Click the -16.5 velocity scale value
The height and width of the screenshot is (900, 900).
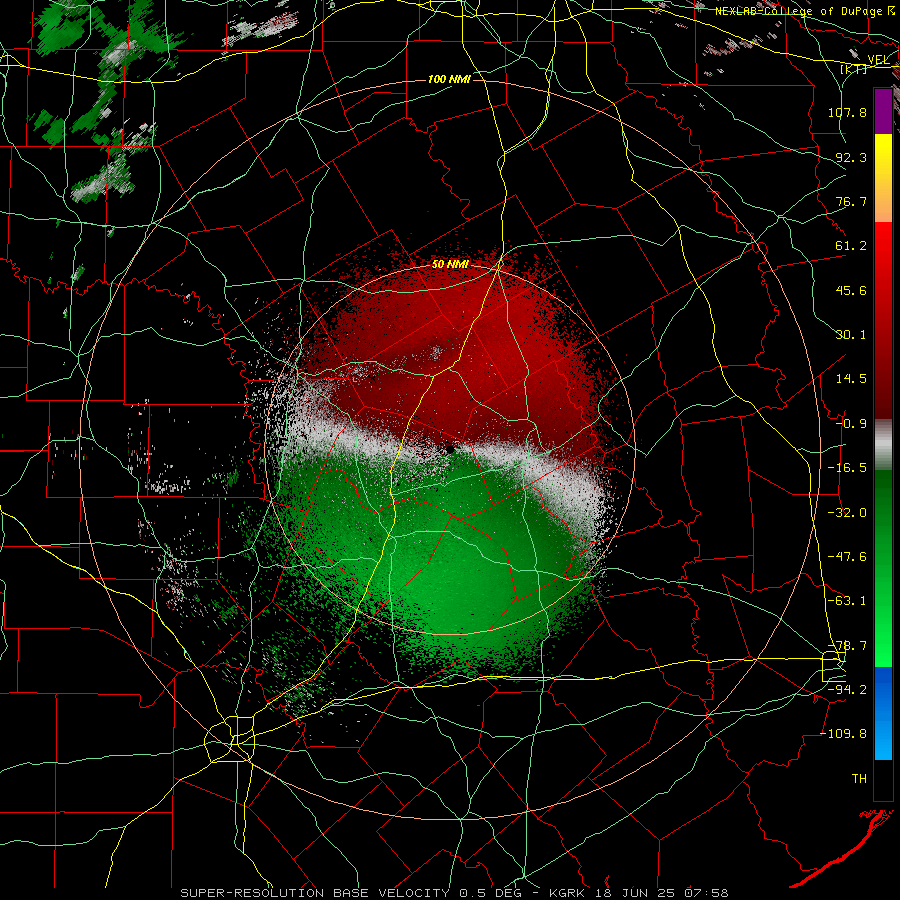847,468
